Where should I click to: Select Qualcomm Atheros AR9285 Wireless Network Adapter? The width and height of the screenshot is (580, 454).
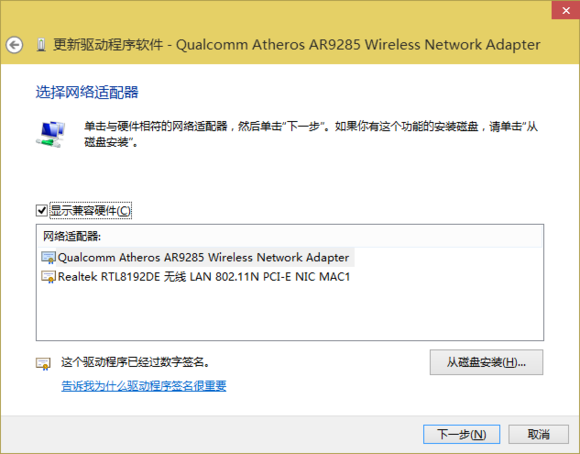pos(203,258)
